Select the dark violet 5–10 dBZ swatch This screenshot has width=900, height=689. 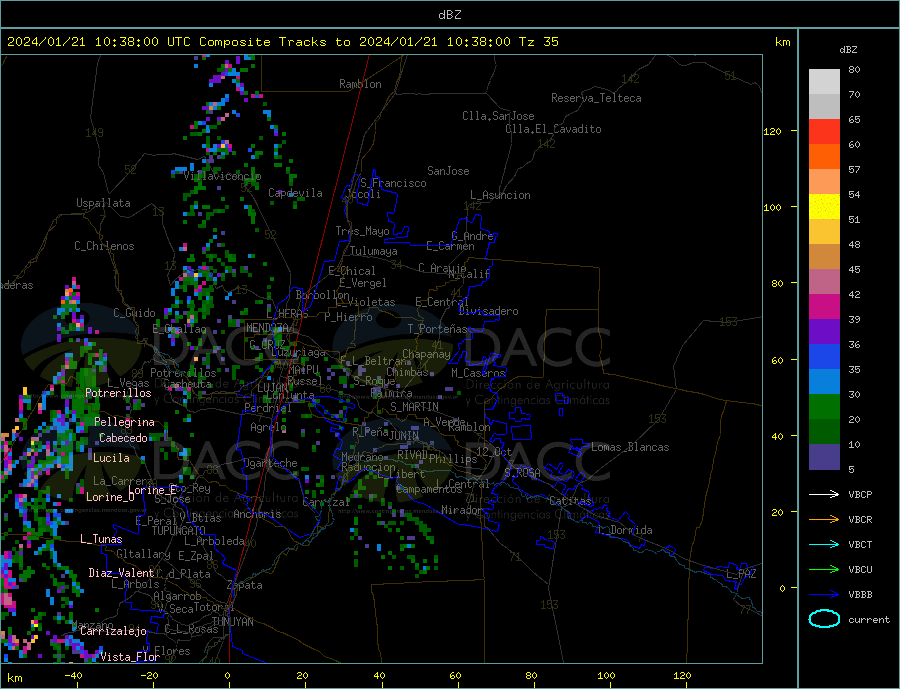824,457
